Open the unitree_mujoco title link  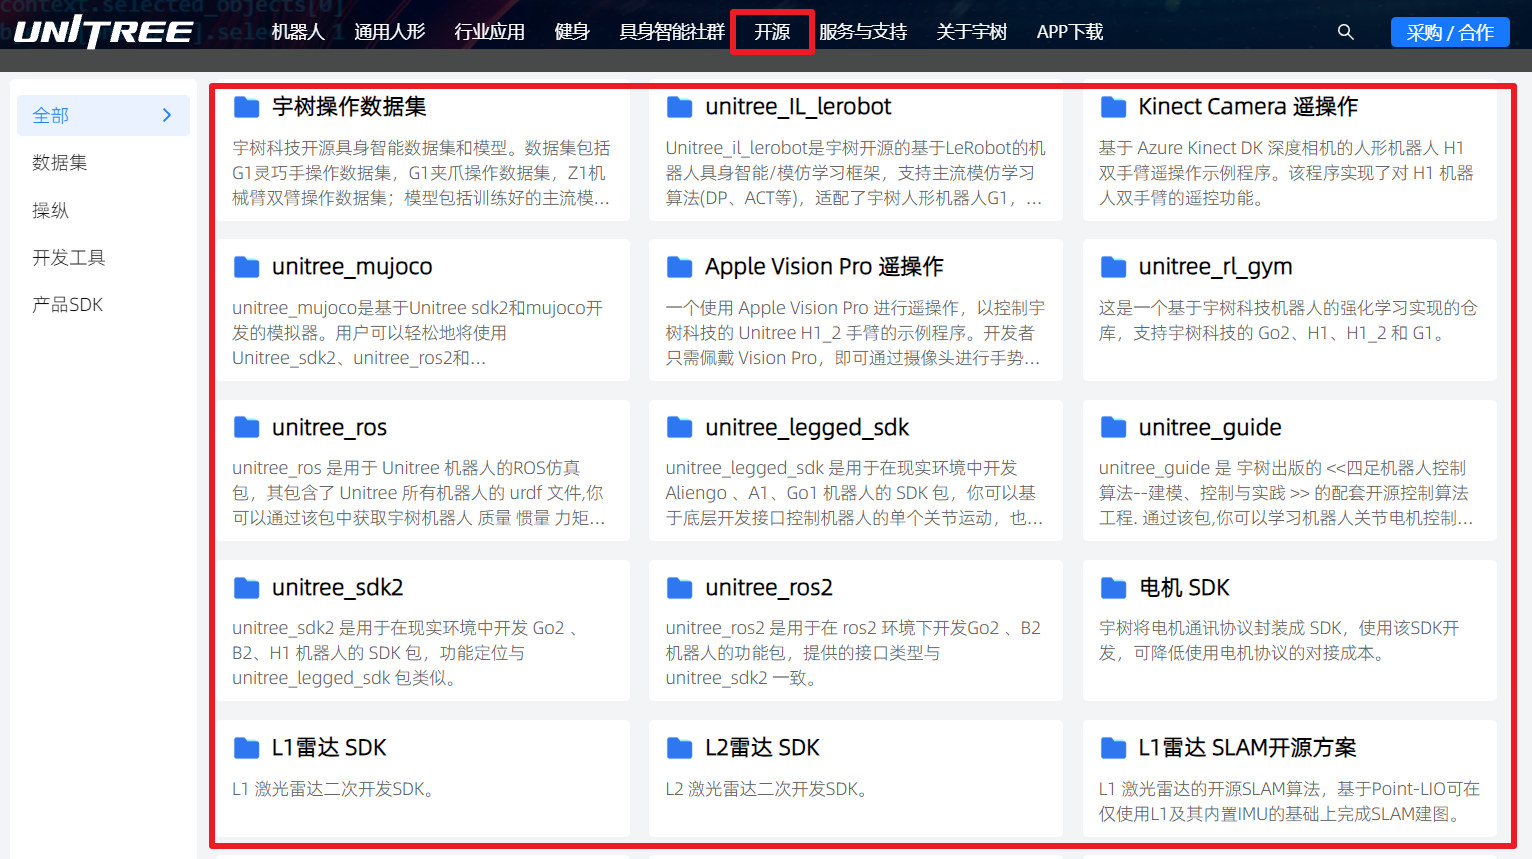click(352, 267)
